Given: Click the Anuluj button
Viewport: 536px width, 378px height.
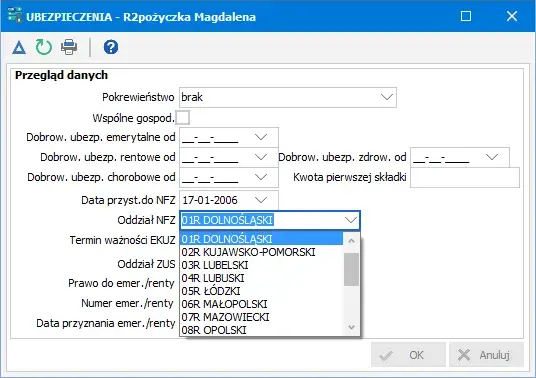Looking at the screenshot, I should click(486, 355).
